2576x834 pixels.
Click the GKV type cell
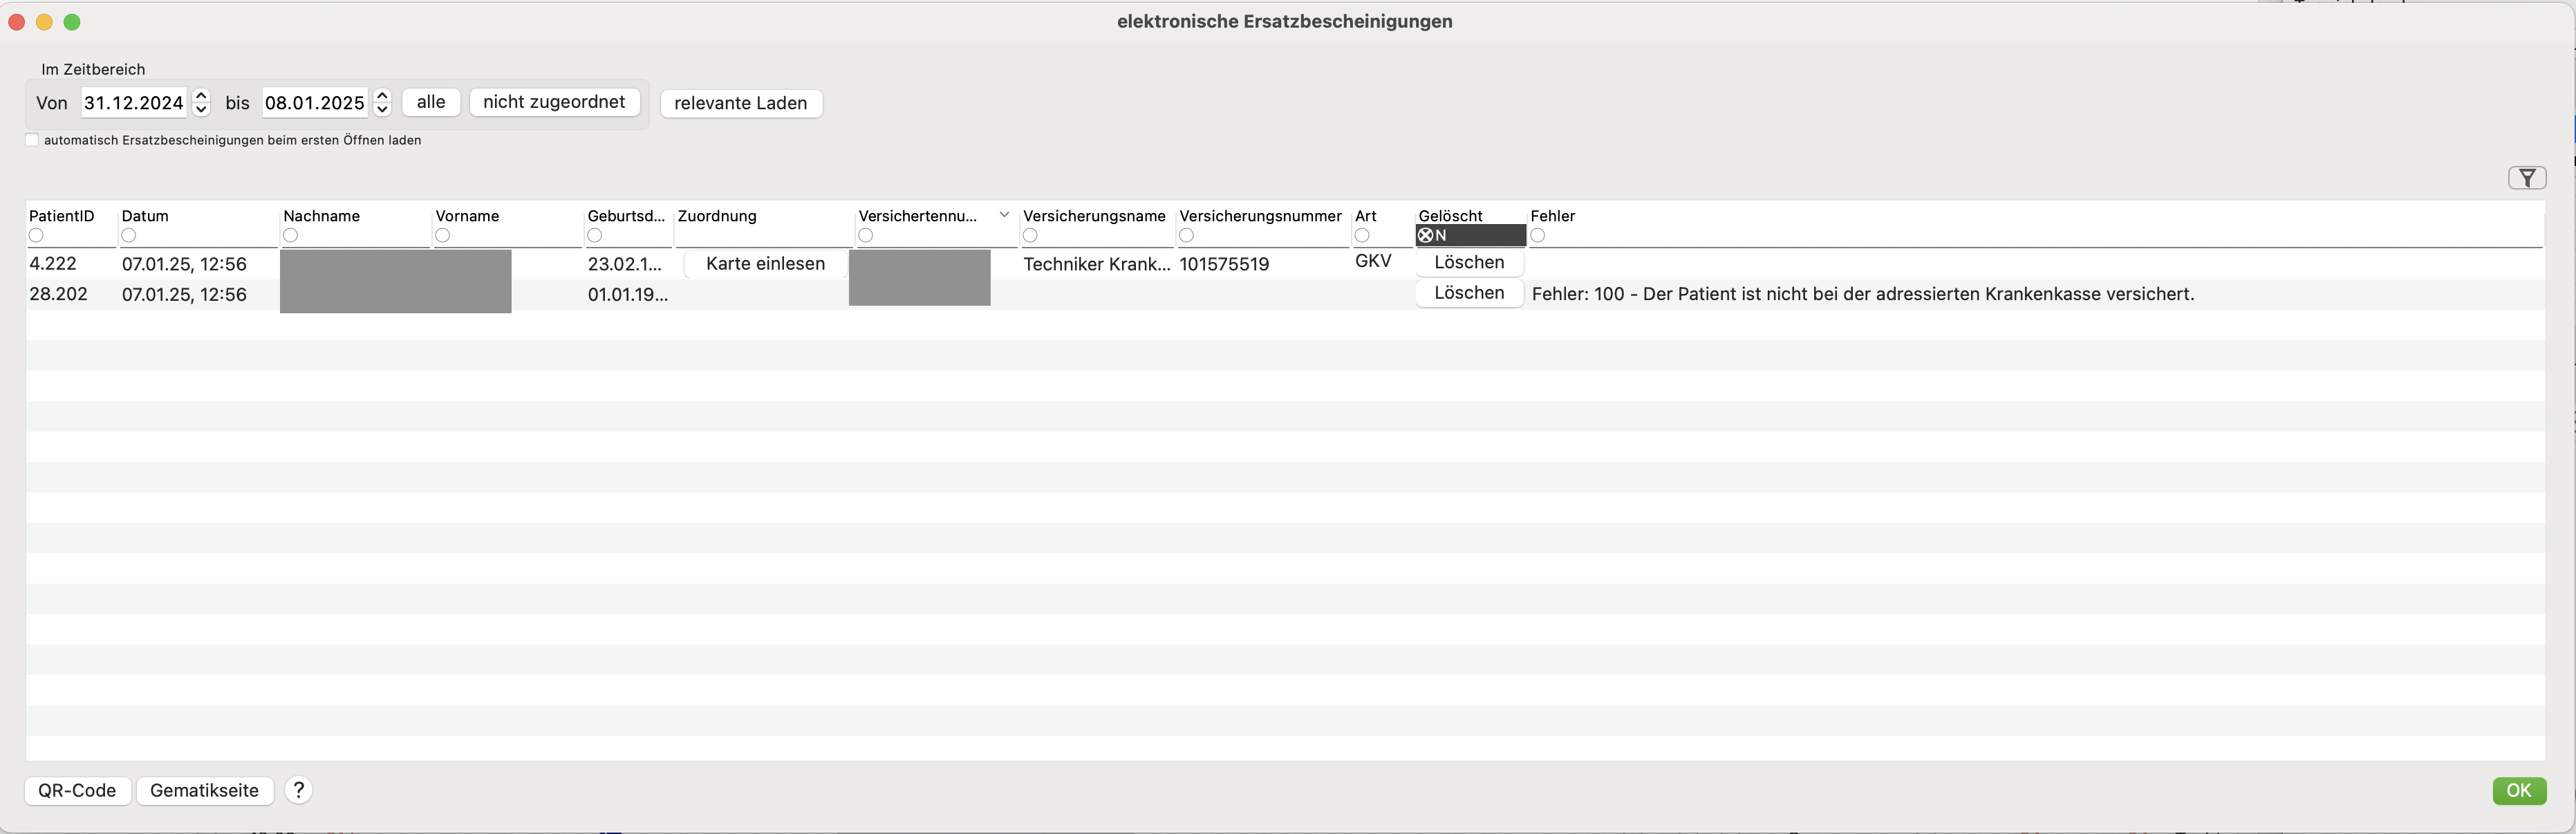[x=1373, y=261]
